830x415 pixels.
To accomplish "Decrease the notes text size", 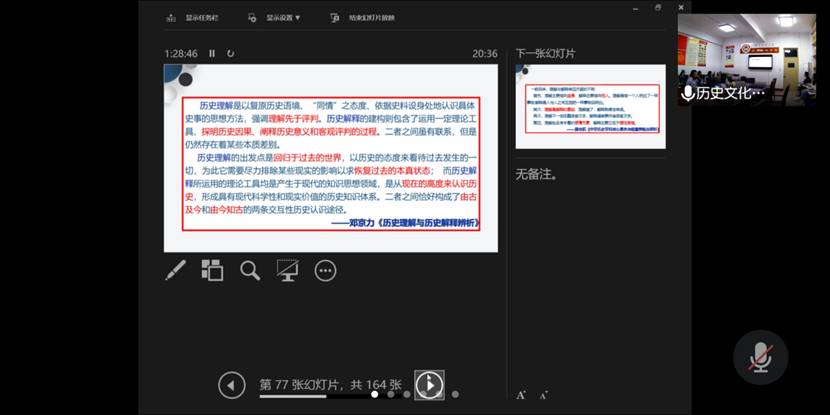I will (543, 395).
